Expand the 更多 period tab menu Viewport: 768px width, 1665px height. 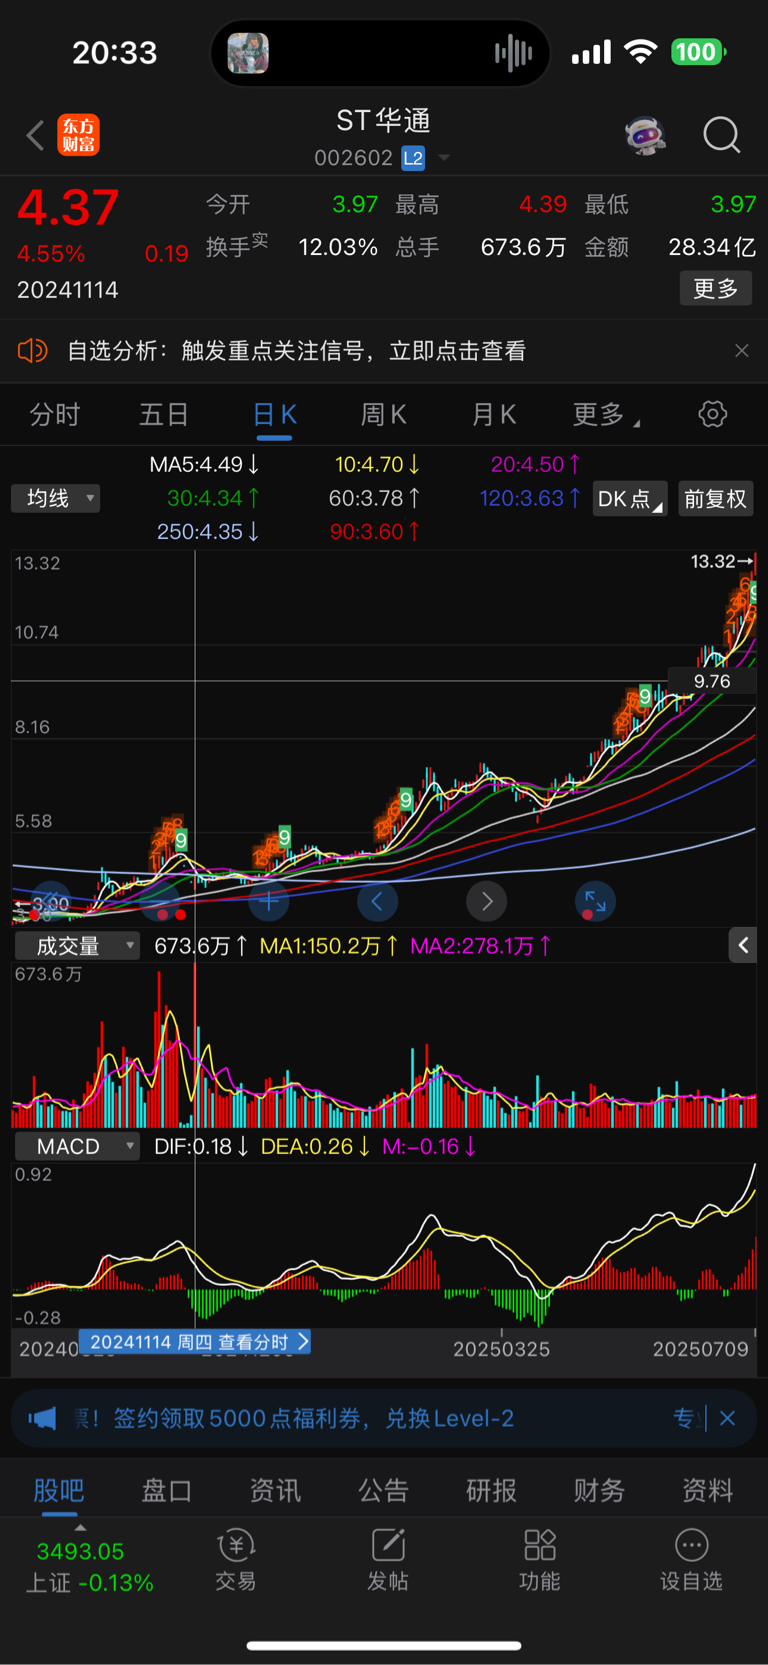point(606,414)
